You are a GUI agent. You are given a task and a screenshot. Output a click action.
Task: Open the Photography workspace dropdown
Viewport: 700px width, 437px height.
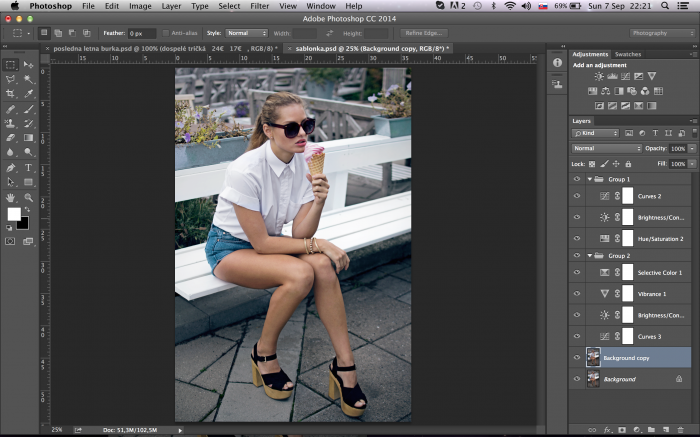tap(662, 33)
